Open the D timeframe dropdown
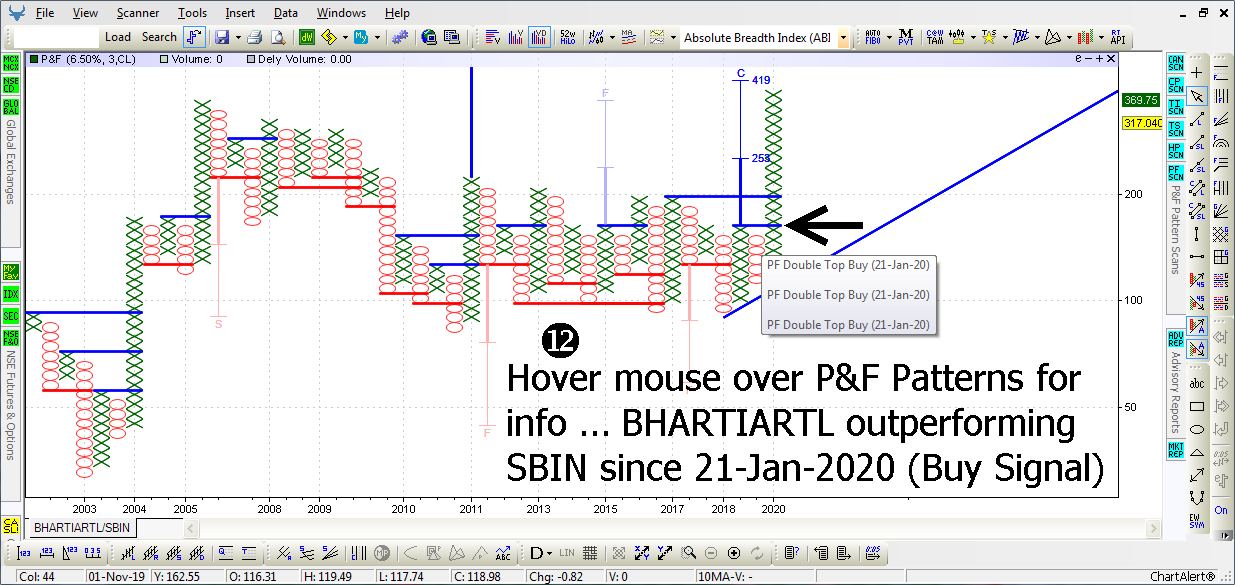 (541, 553)
